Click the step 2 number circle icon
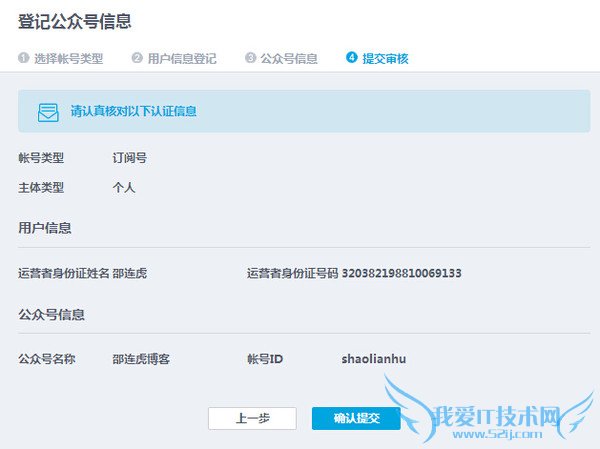The image size is (600, 449). (137, 58)
